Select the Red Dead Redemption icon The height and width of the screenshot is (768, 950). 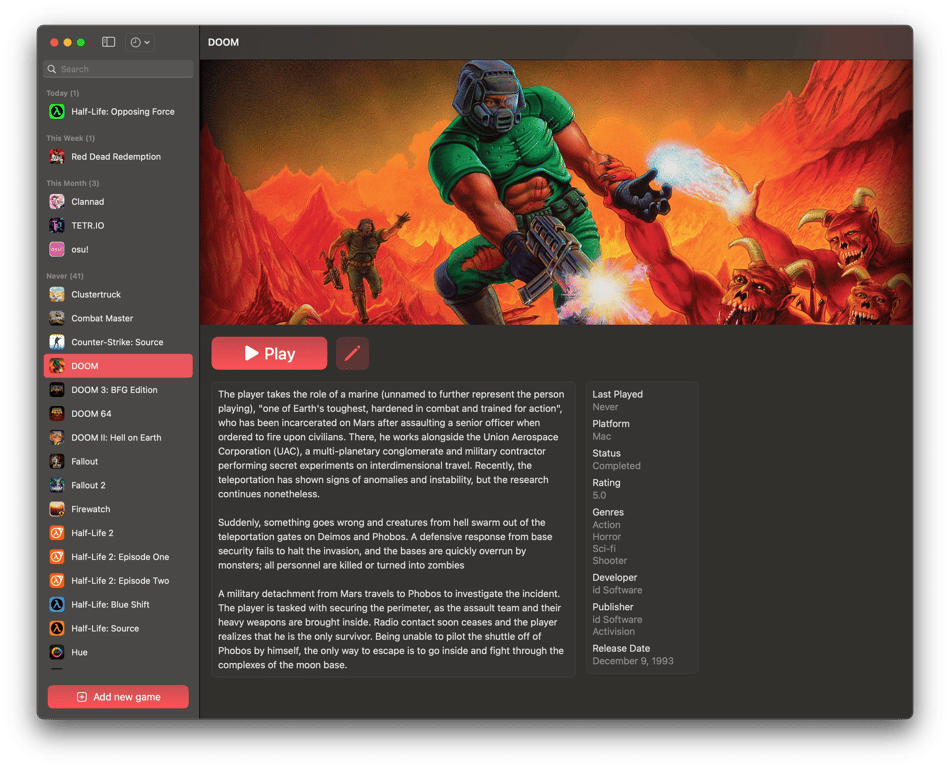[x=57, y=156]
